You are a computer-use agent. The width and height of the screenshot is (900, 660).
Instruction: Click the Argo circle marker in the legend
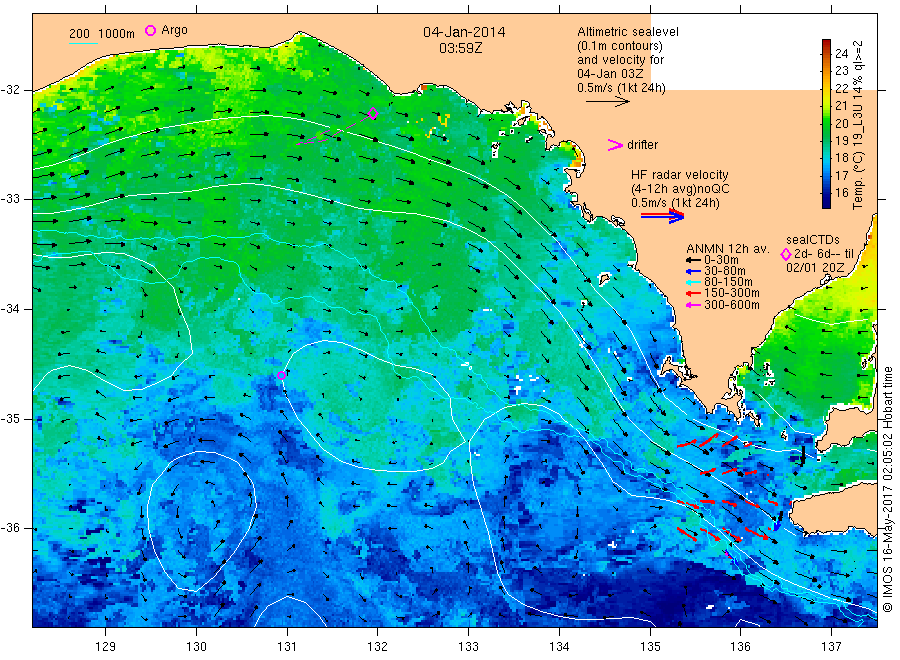[150, 30]
